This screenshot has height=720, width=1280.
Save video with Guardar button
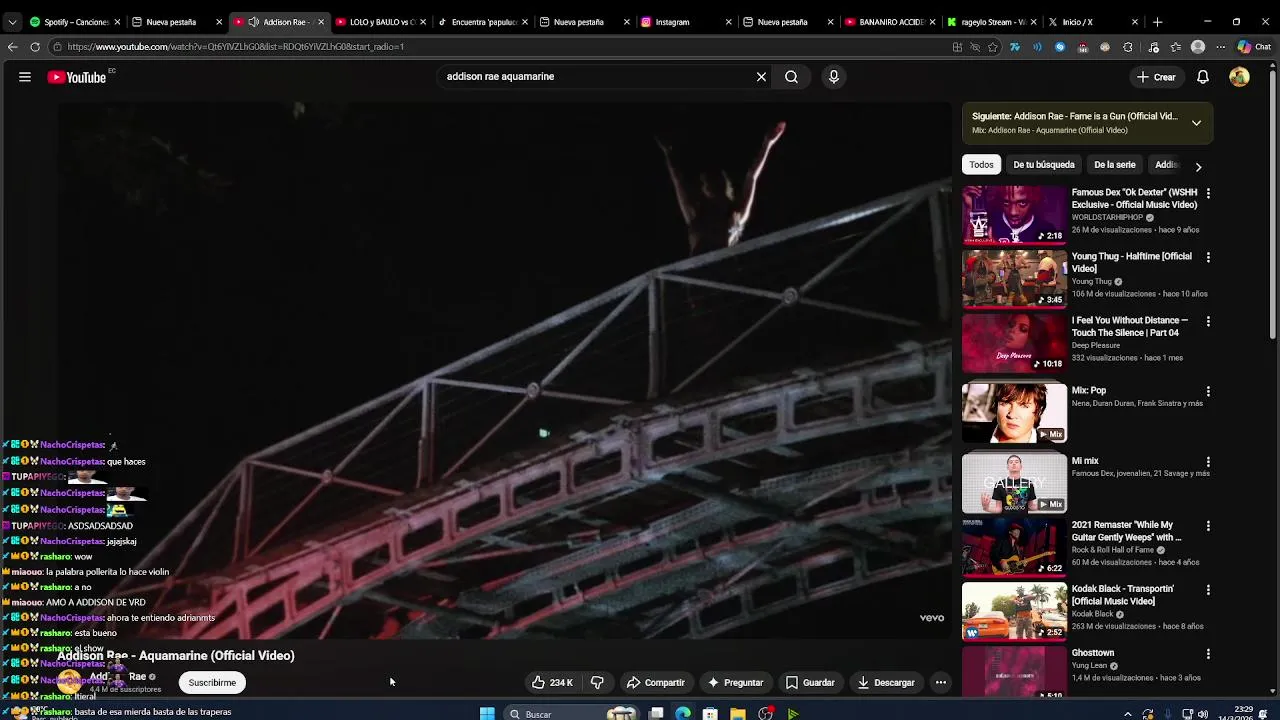(810, 683)
